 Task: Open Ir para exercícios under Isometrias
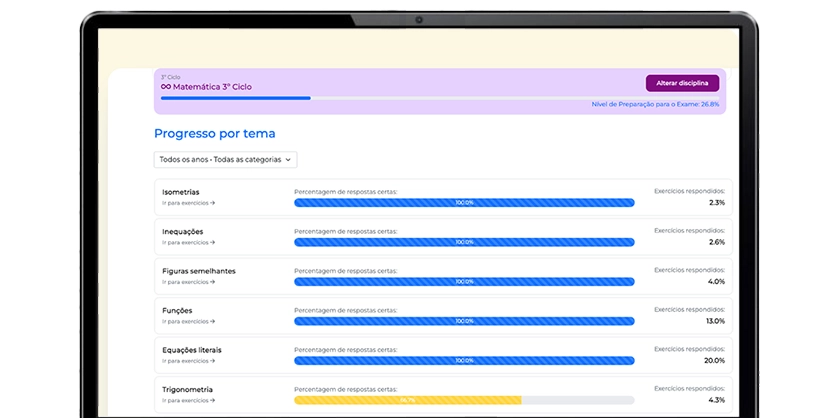[x=188, y=203]
